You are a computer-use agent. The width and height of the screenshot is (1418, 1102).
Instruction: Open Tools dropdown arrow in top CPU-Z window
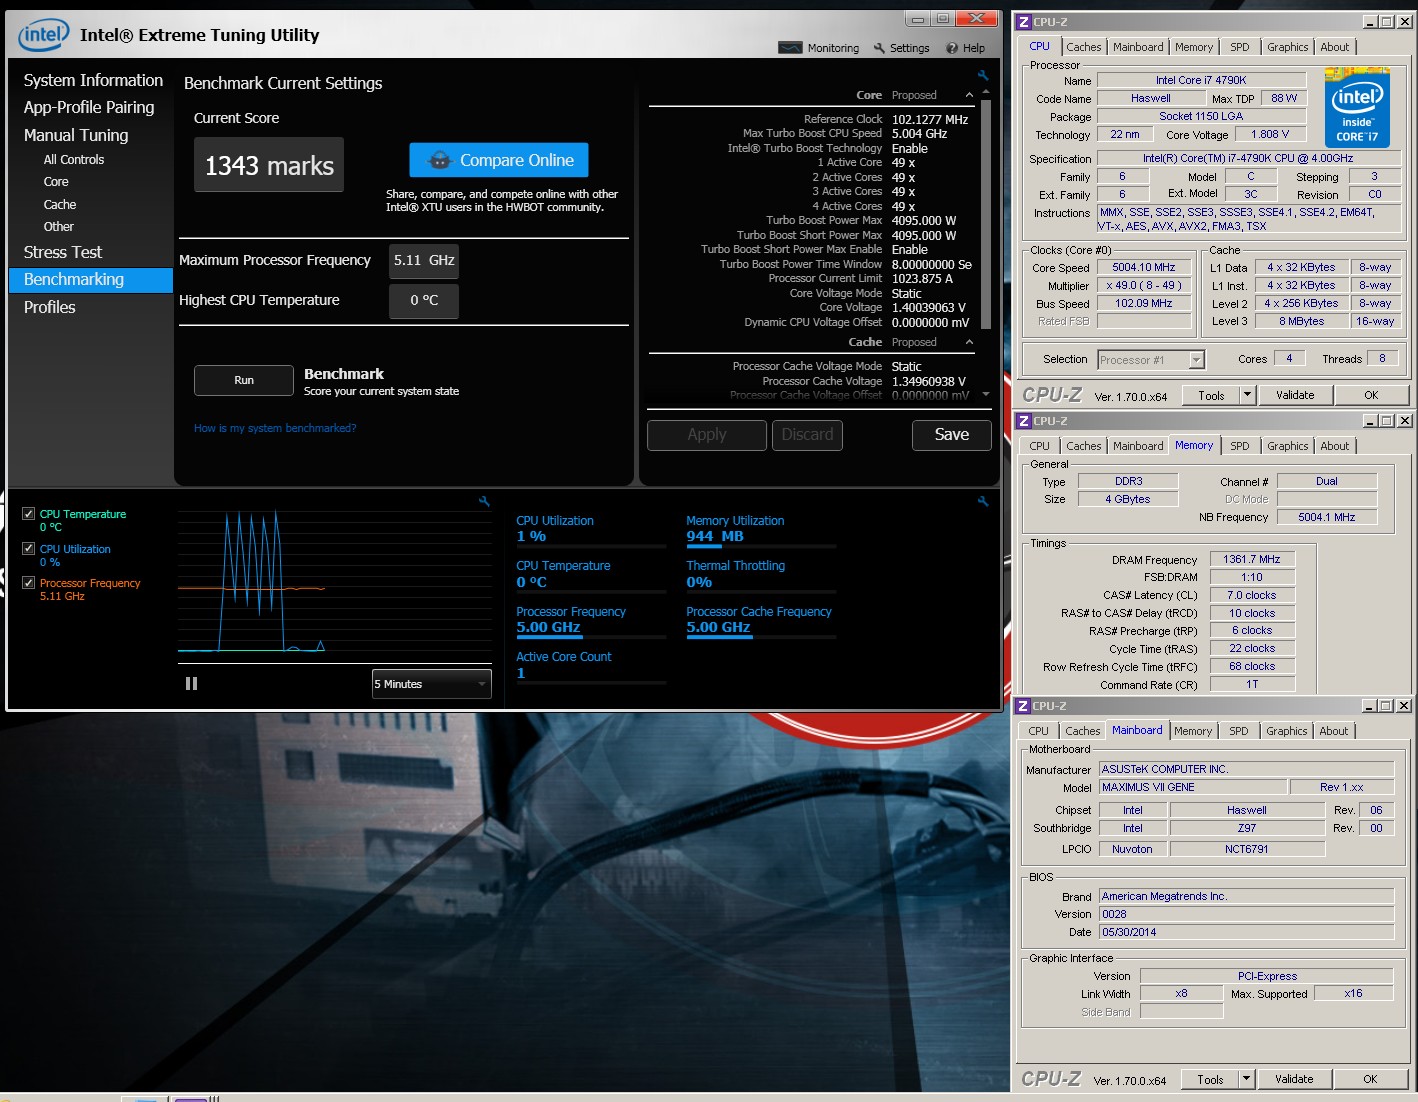[1247, 395]
